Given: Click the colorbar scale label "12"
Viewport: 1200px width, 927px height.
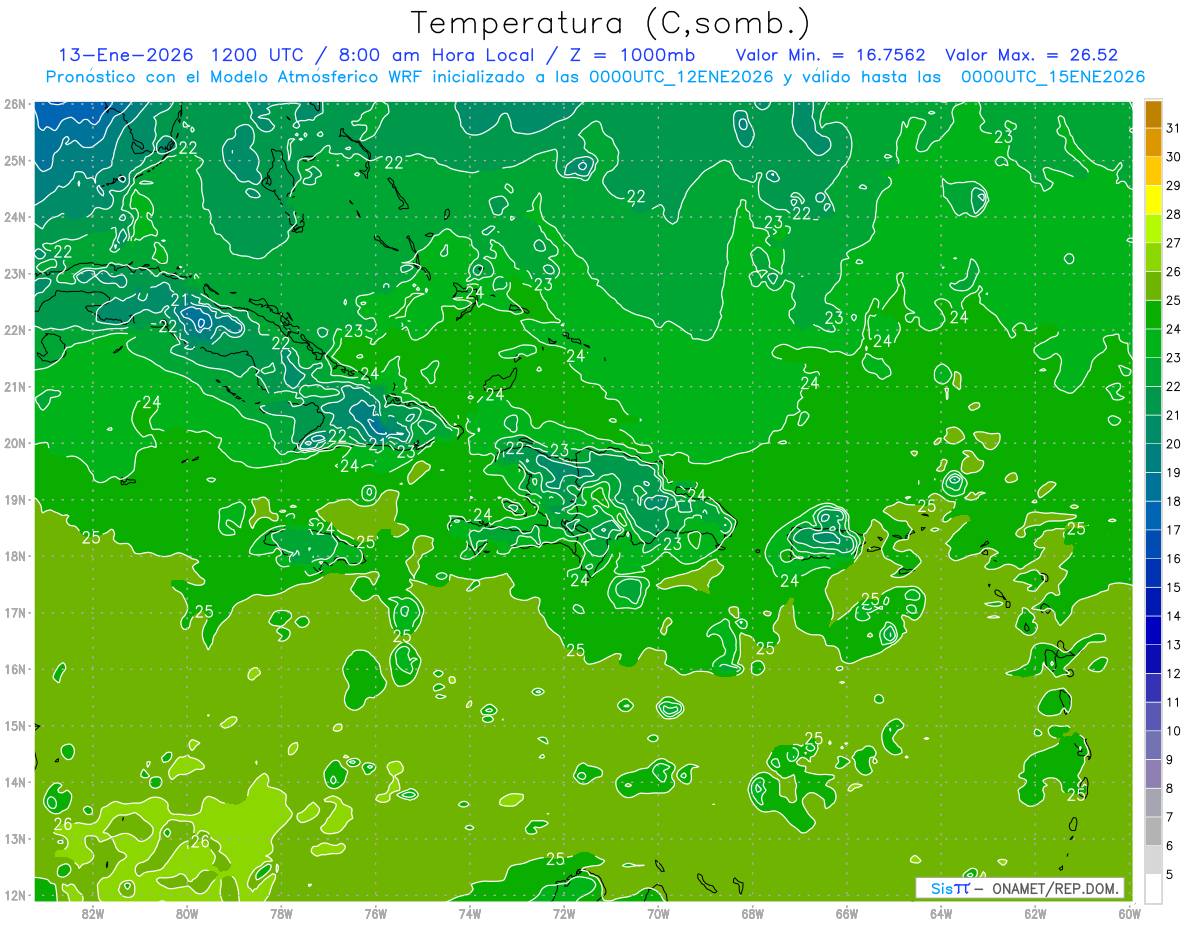Looking at the screenshot, I should click(1173, 674).
